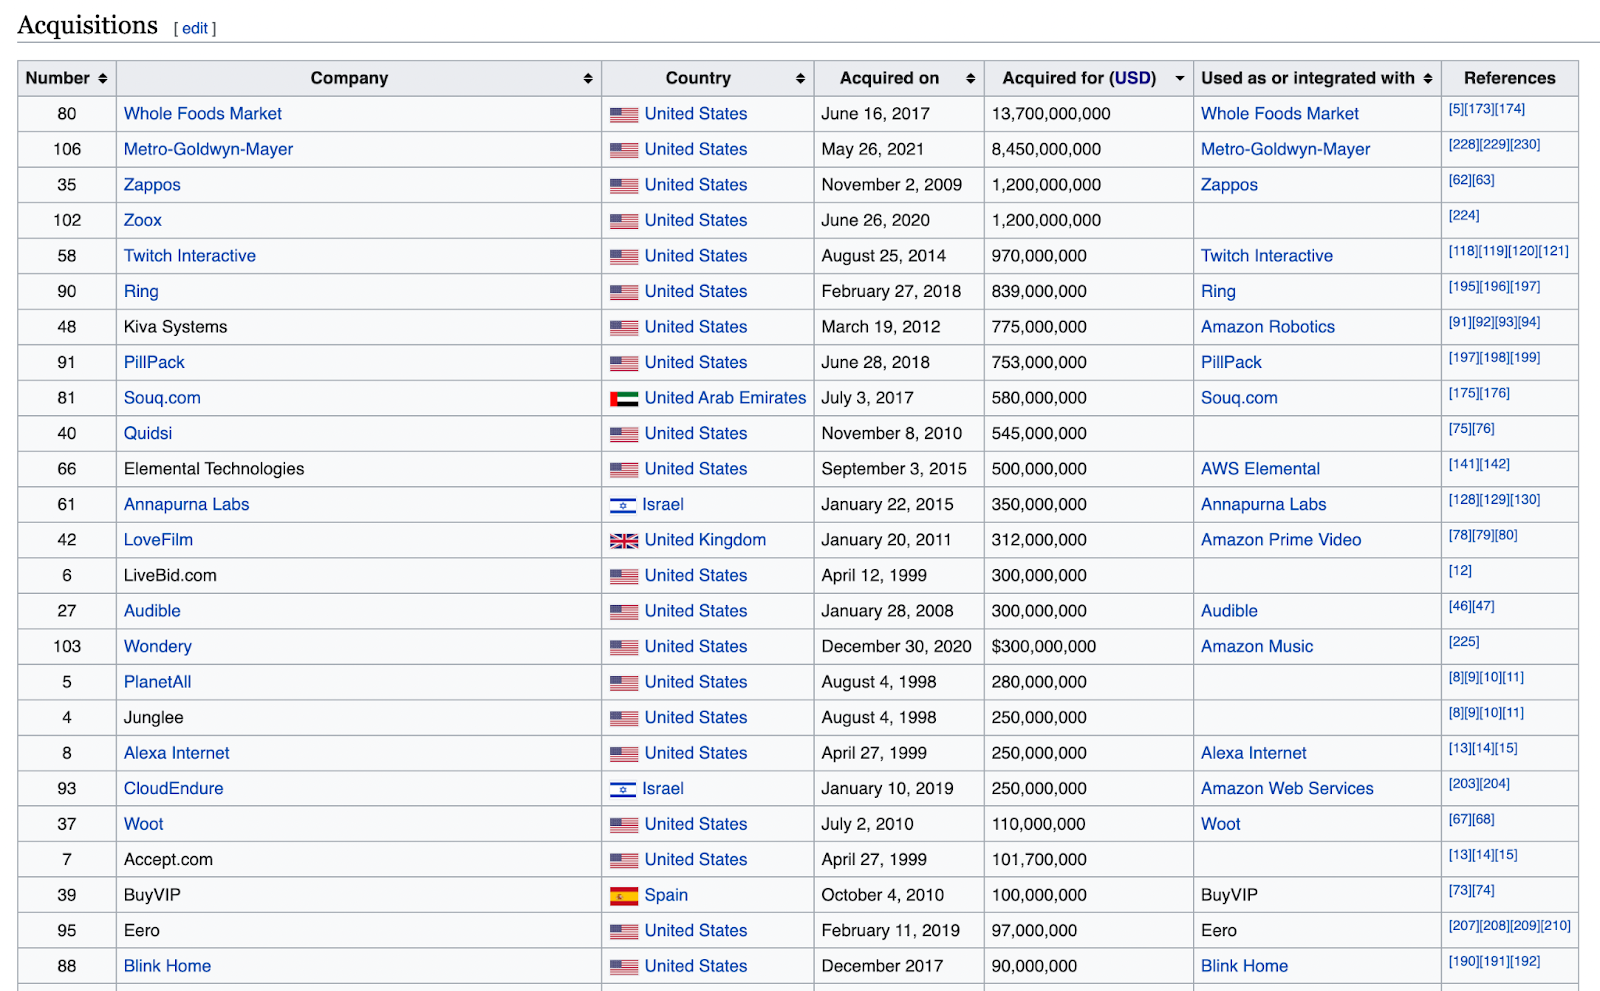The image size is (1600, 991).
Task: Click the Acquired for sort direction arrow
Action: 1180,78
